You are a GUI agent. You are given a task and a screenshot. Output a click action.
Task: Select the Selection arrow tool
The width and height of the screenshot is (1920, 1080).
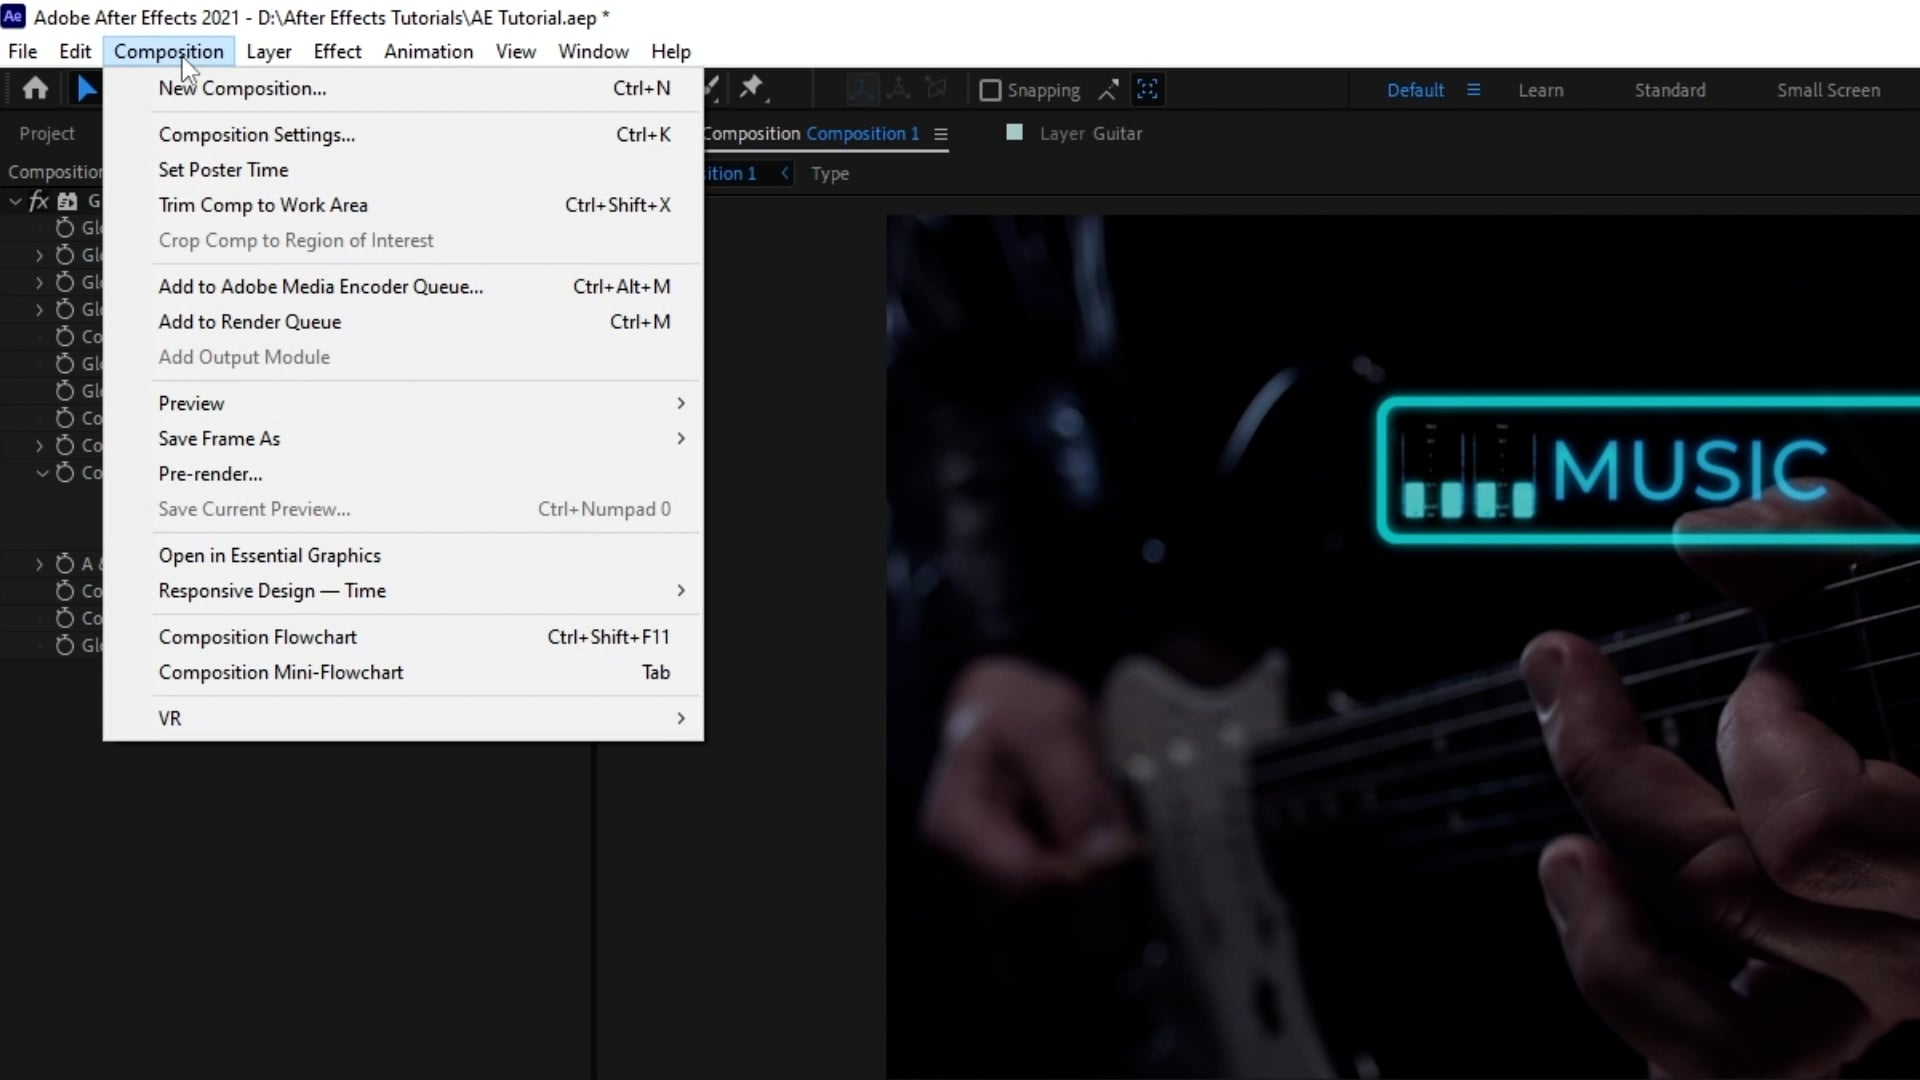pos(87,89)
